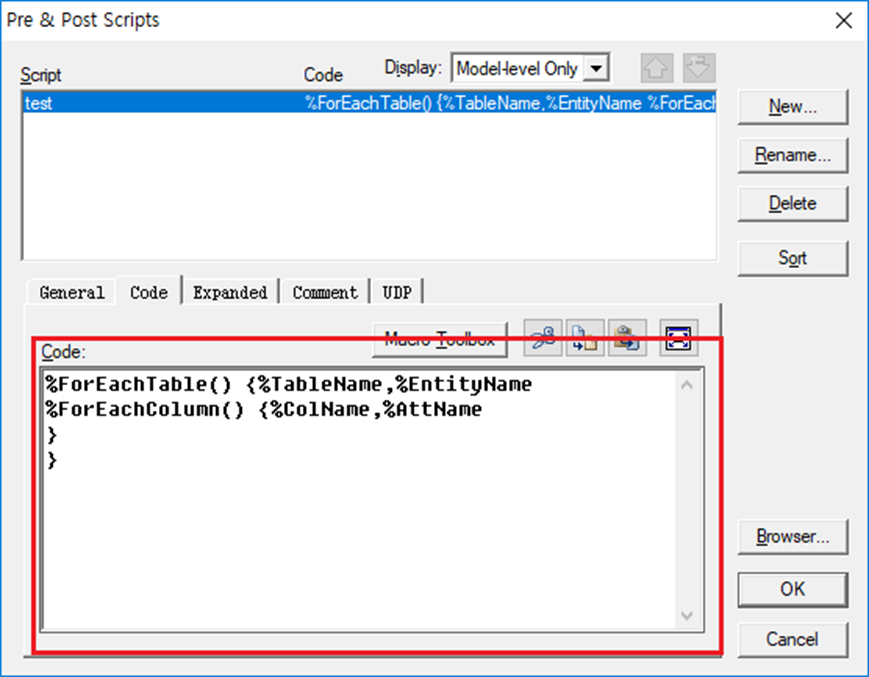Select the test script row

coord(370,102)
